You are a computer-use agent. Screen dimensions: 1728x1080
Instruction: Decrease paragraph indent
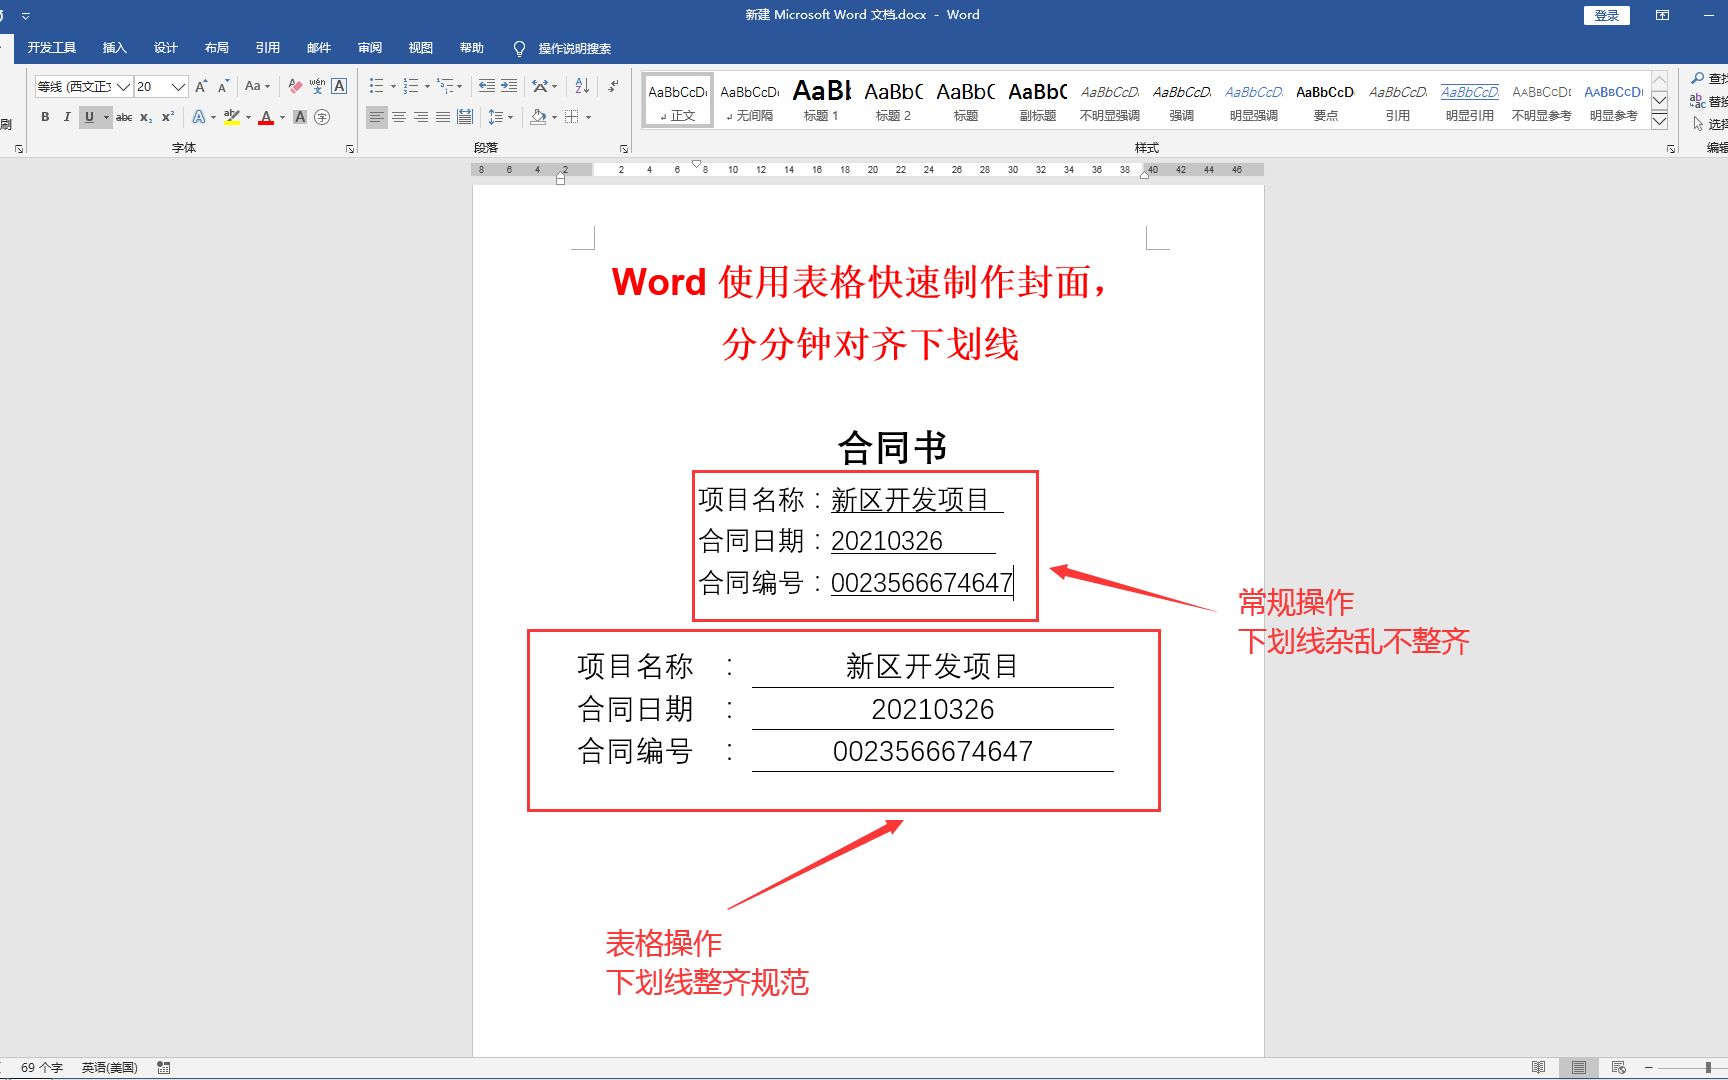(487, 86)
